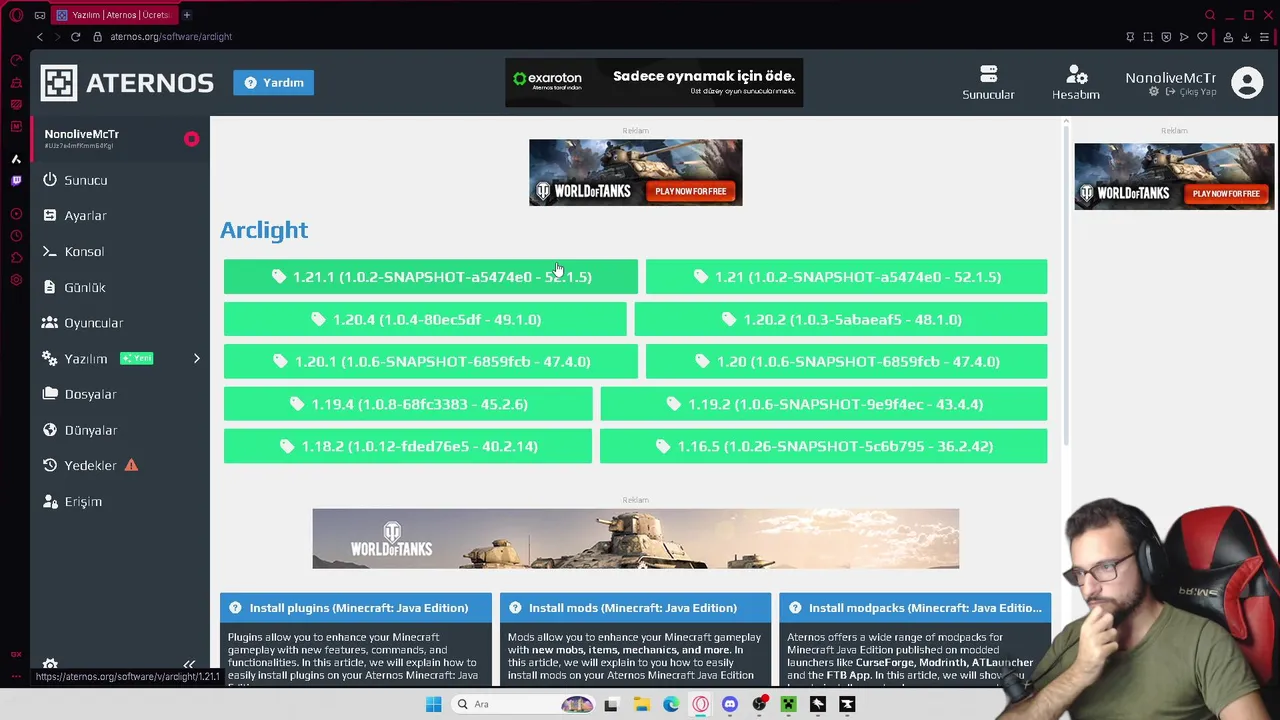Click the Yardım help button
This screenshot has height=720, width=1280.
(x=274, y=82)
